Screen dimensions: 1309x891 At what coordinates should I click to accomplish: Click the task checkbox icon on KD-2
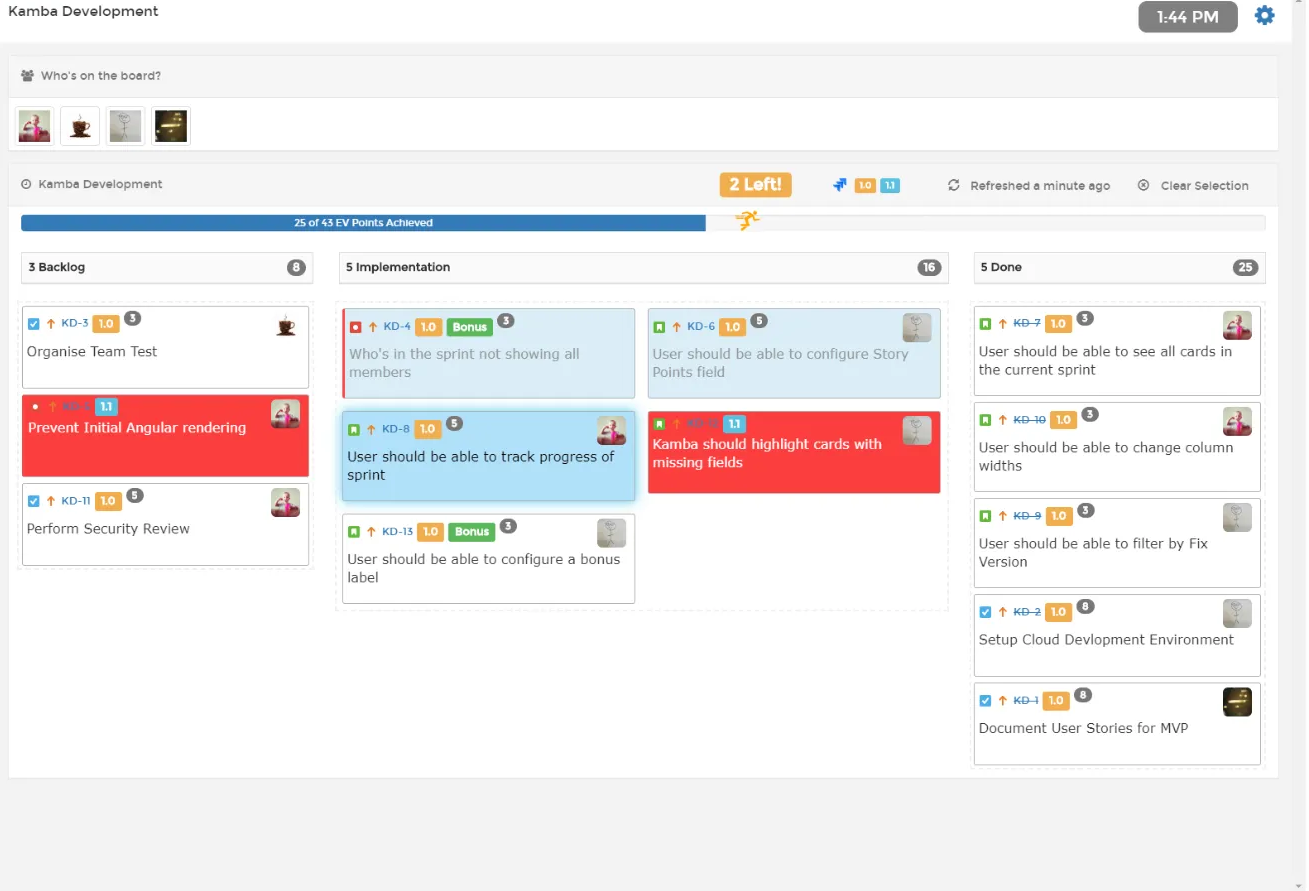tap(985, 612)
